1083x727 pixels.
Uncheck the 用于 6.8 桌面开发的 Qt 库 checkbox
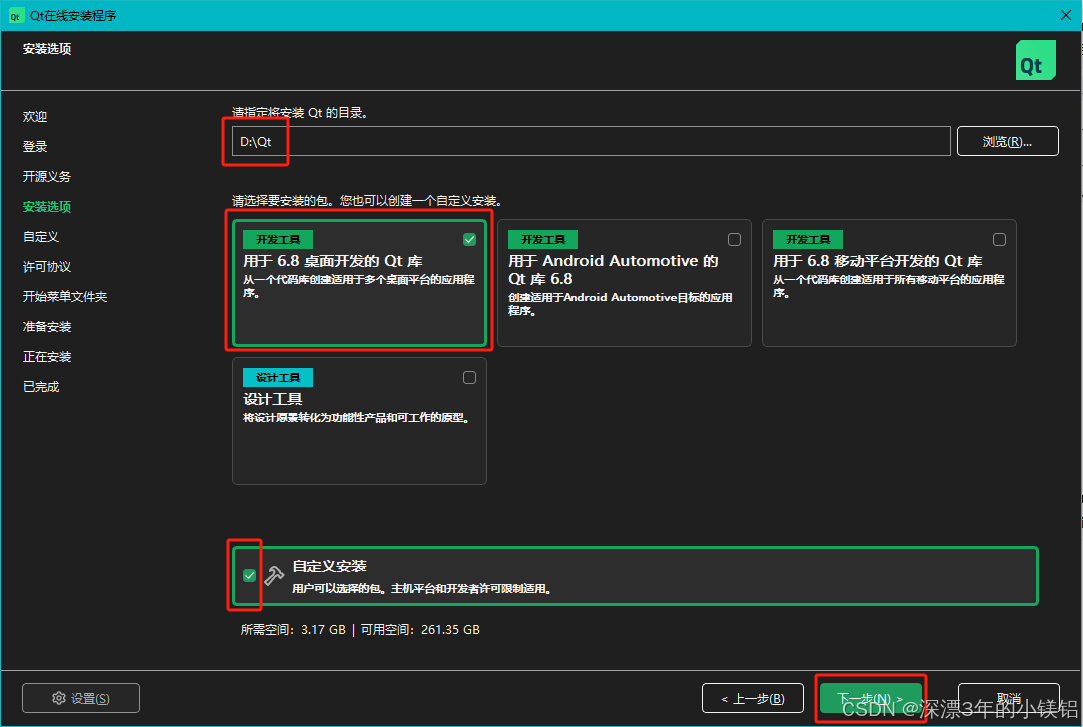pos(470,240)
